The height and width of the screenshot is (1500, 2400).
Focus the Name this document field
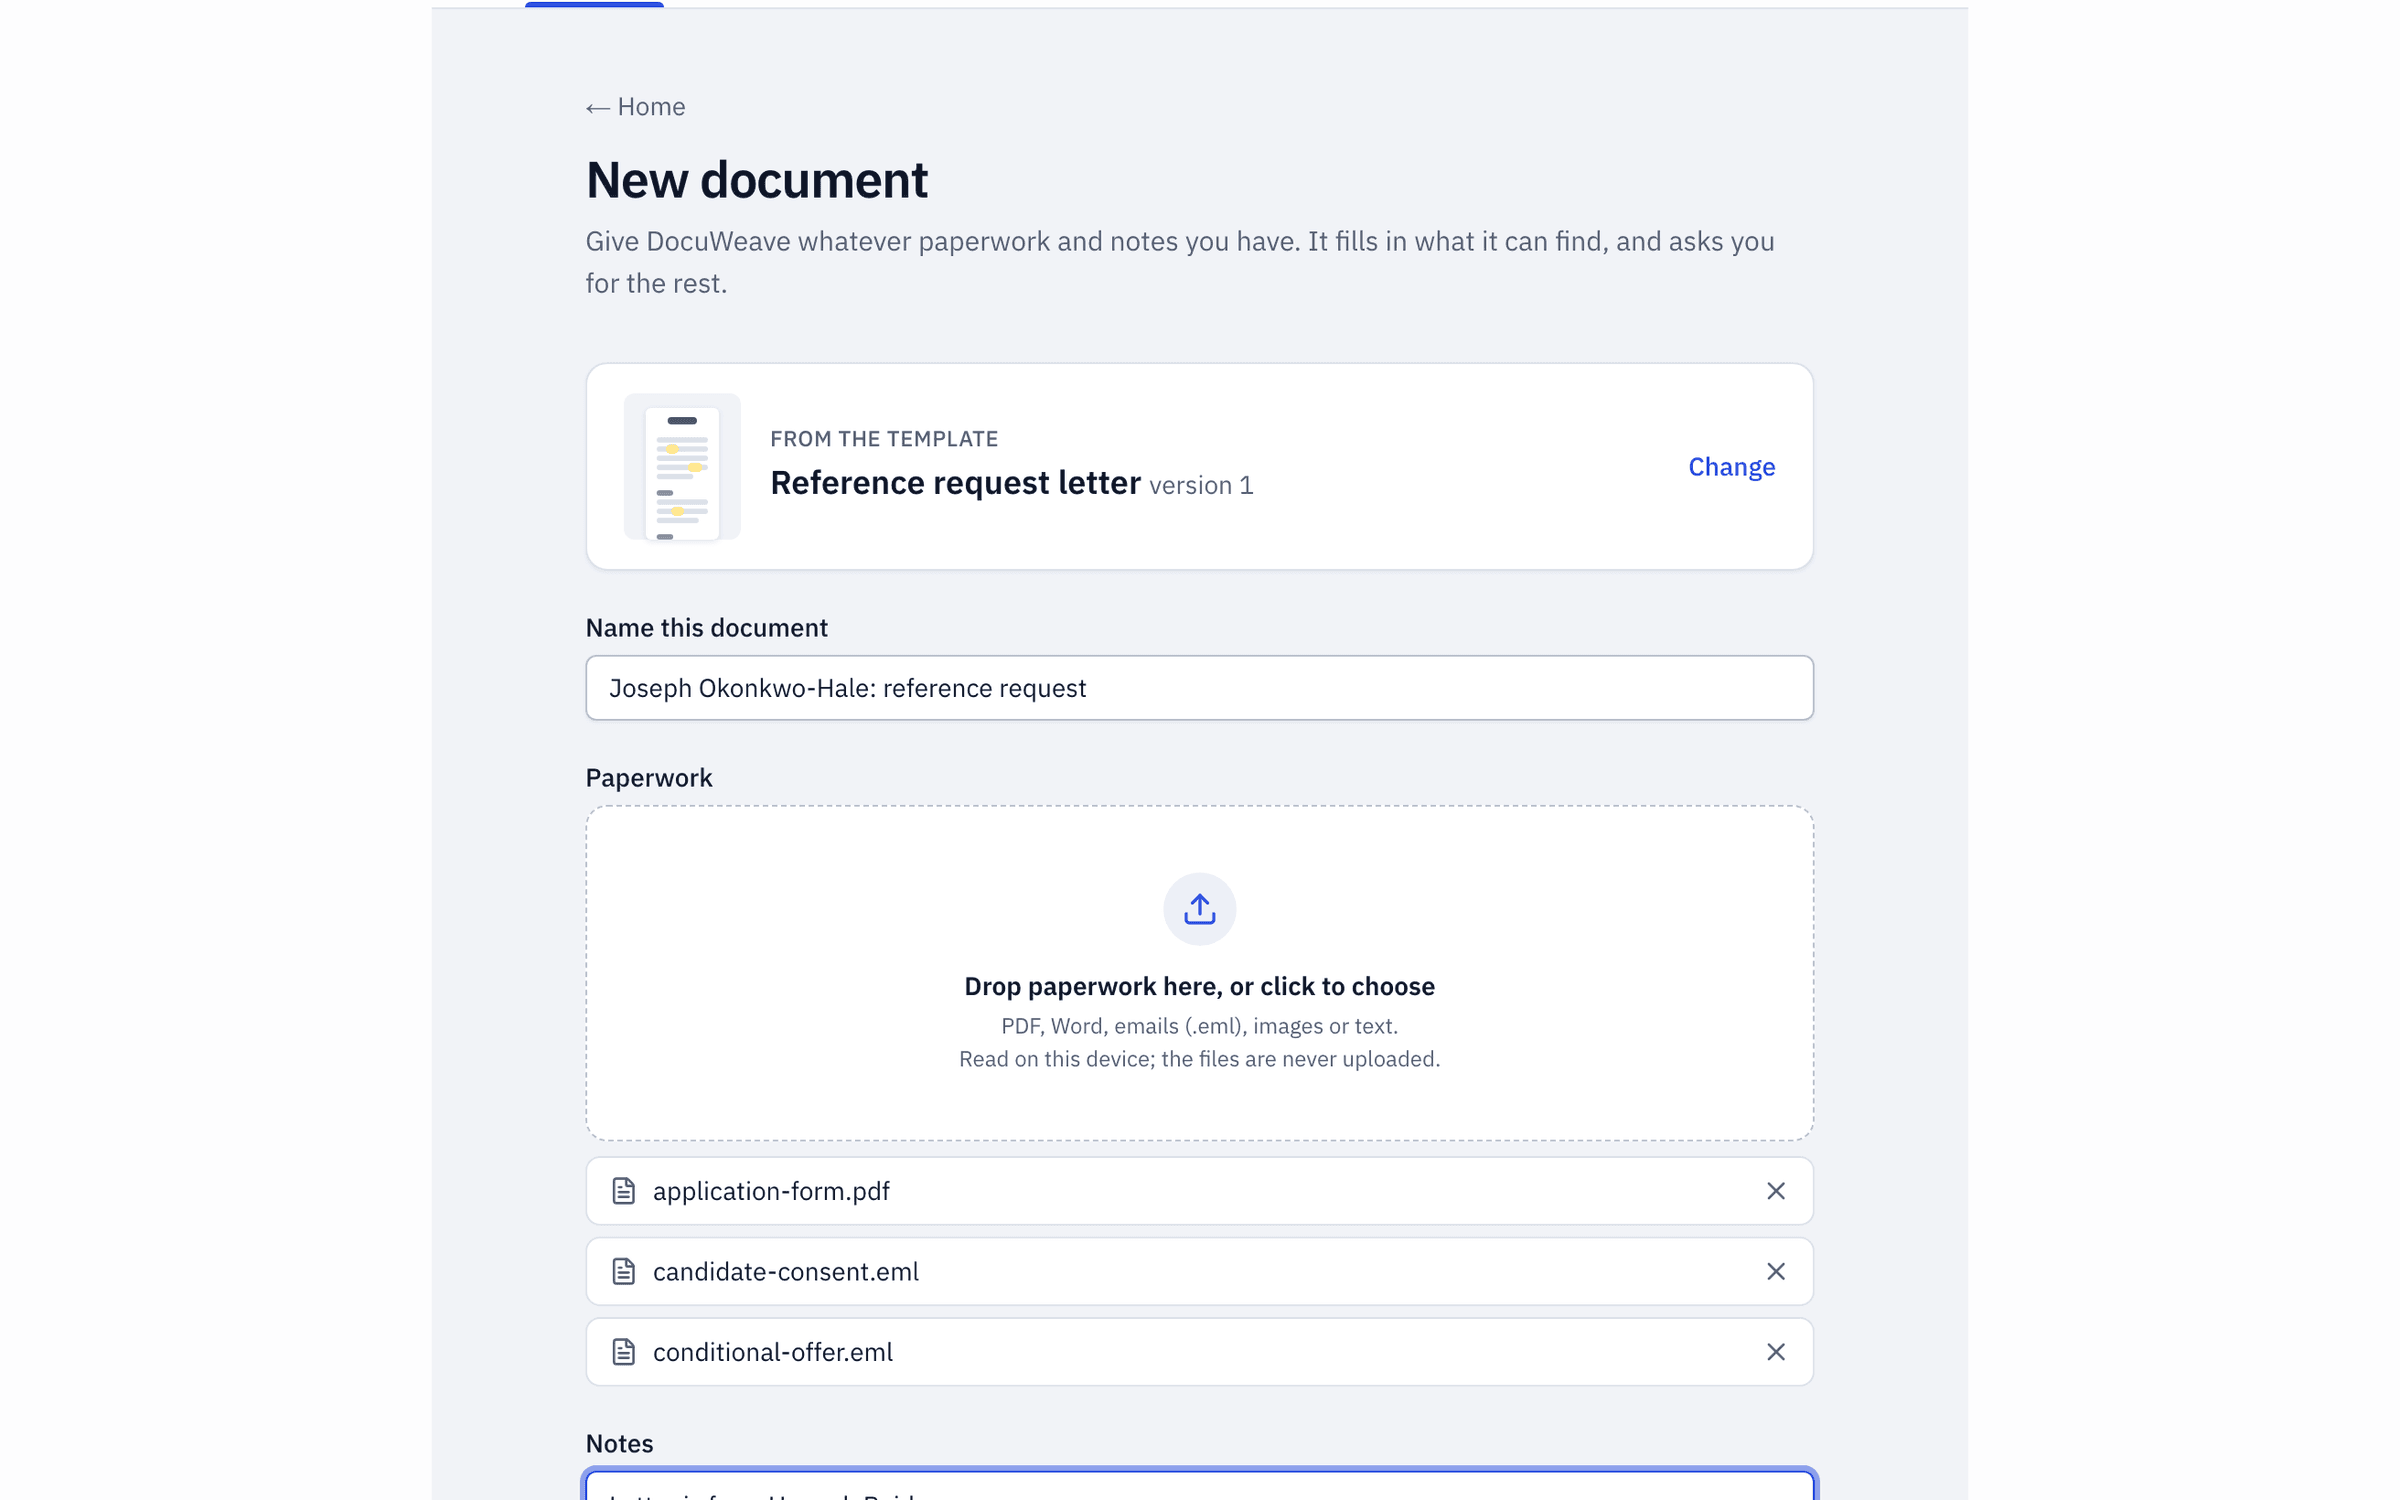pos(1199,688)
